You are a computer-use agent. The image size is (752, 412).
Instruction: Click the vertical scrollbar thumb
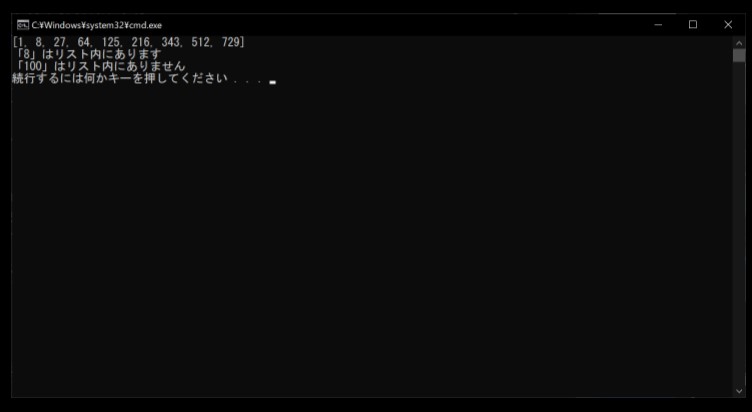739,56
